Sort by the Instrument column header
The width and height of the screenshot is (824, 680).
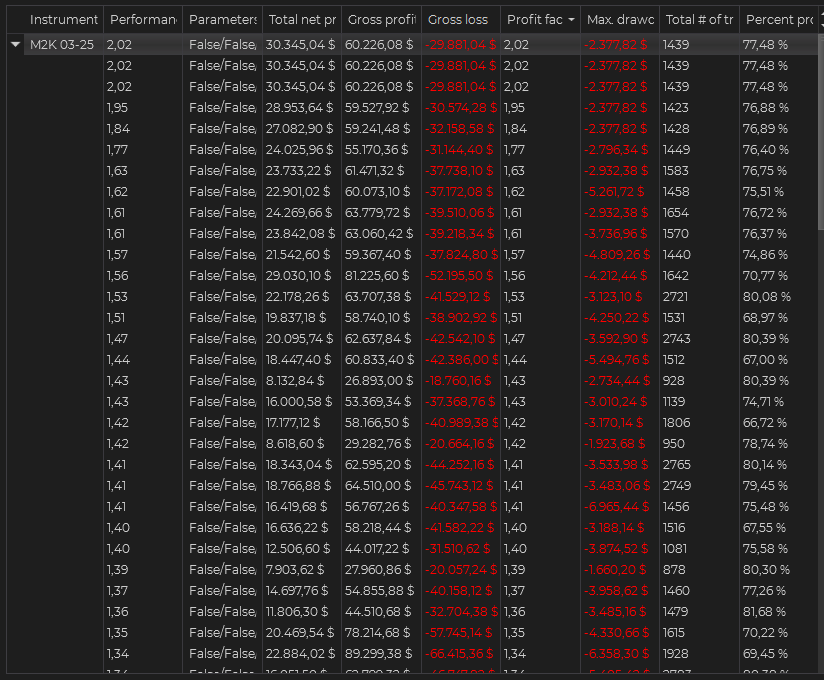(63, 20)
